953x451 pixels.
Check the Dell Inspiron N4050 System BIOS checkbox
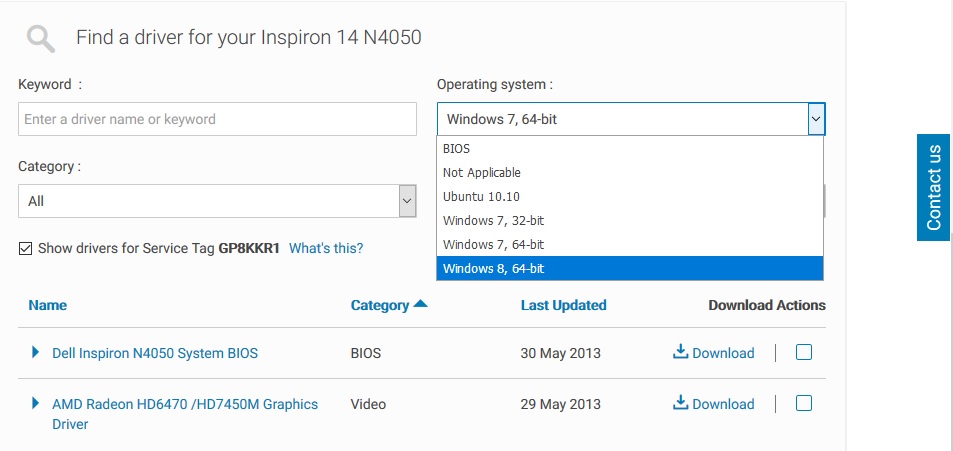tap(803, 353)
